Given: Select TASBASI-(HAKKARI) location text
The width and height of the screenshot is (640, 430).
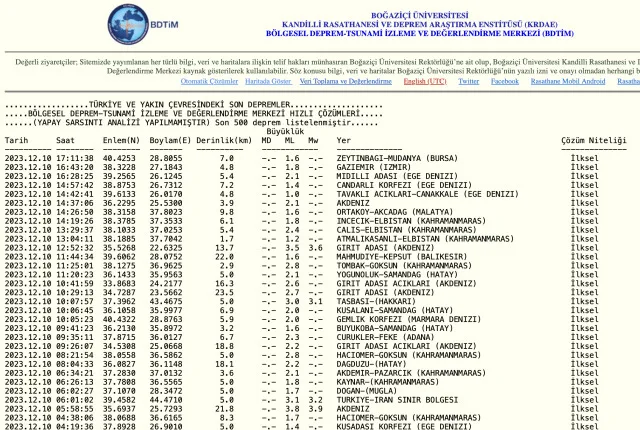Looking at the screenshot, I should tap(376, 301).
